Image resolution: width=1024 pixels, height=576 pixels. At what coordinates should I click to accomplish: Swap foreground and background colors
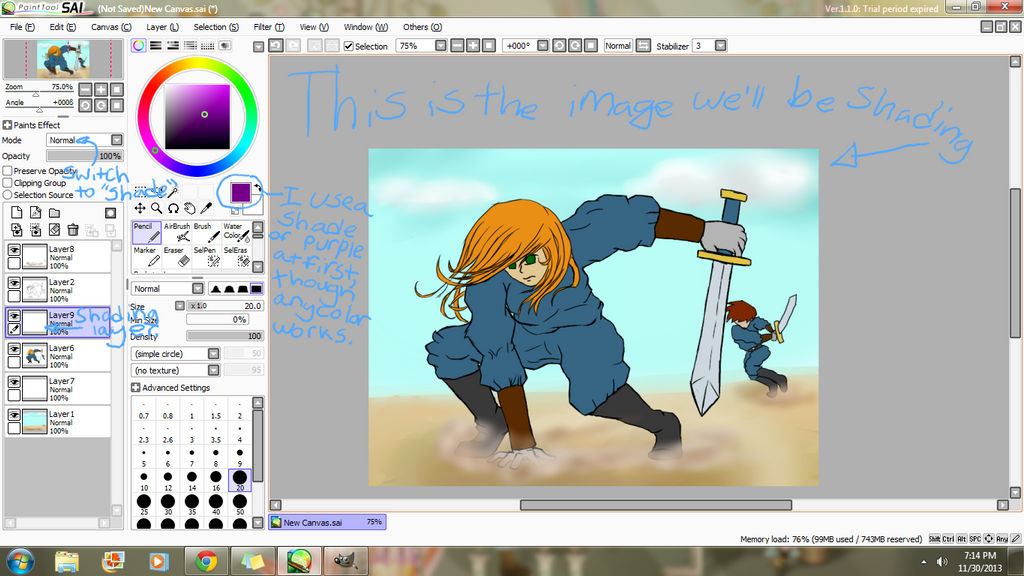pyautogui.click(x=257, y=189)
